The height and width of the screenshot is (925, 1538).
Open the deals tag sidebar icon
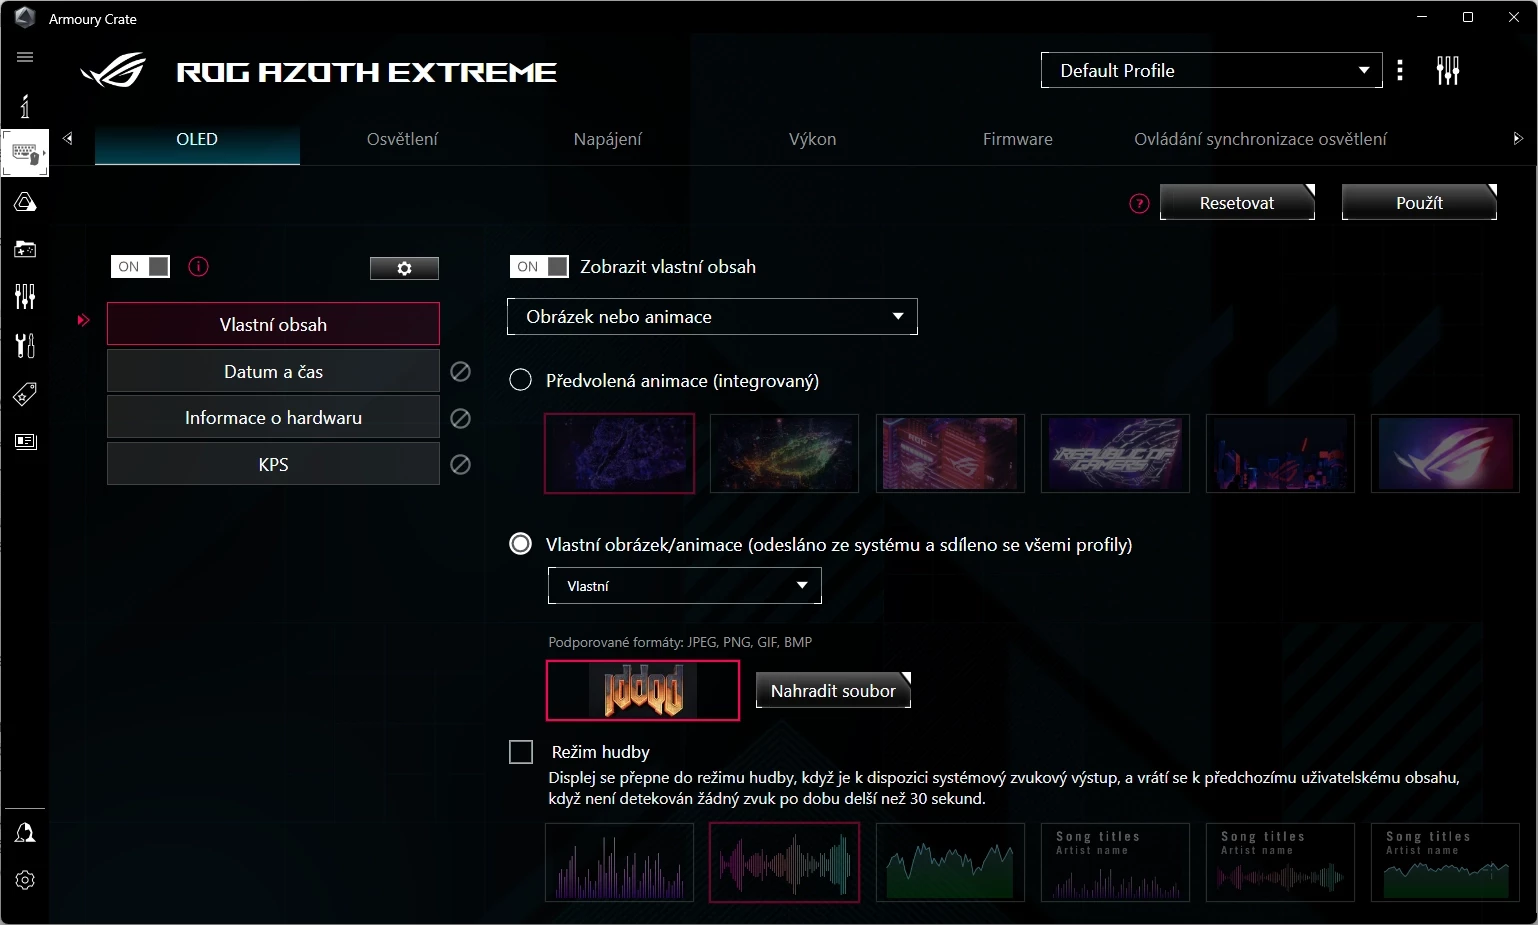pos(25,393)
